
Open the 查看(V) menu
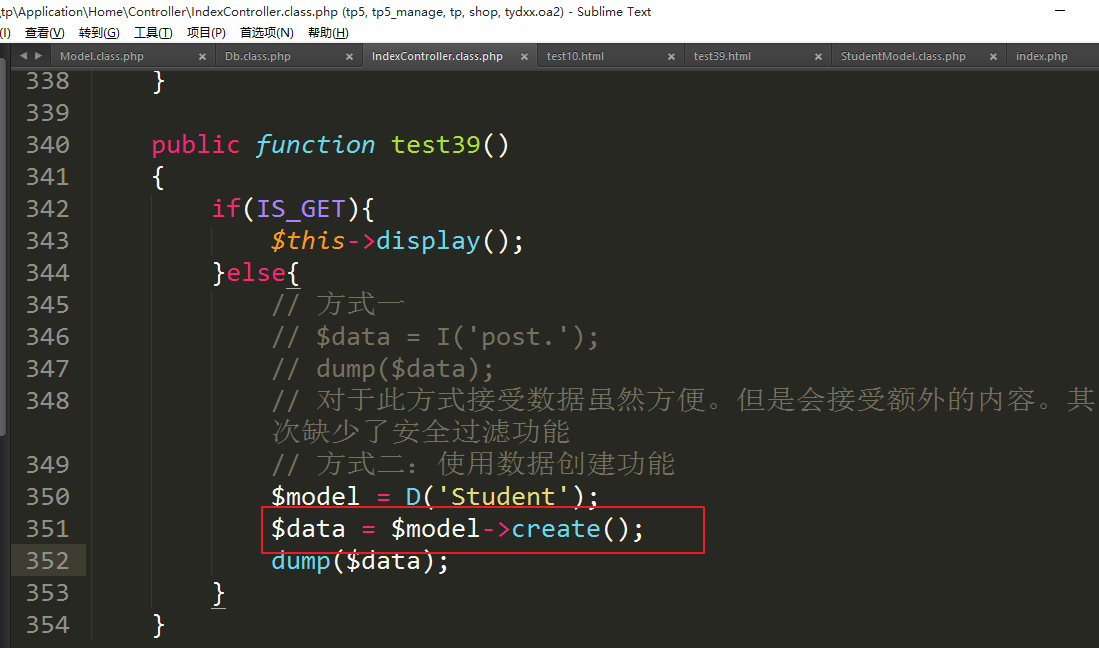tap(44, 33)
